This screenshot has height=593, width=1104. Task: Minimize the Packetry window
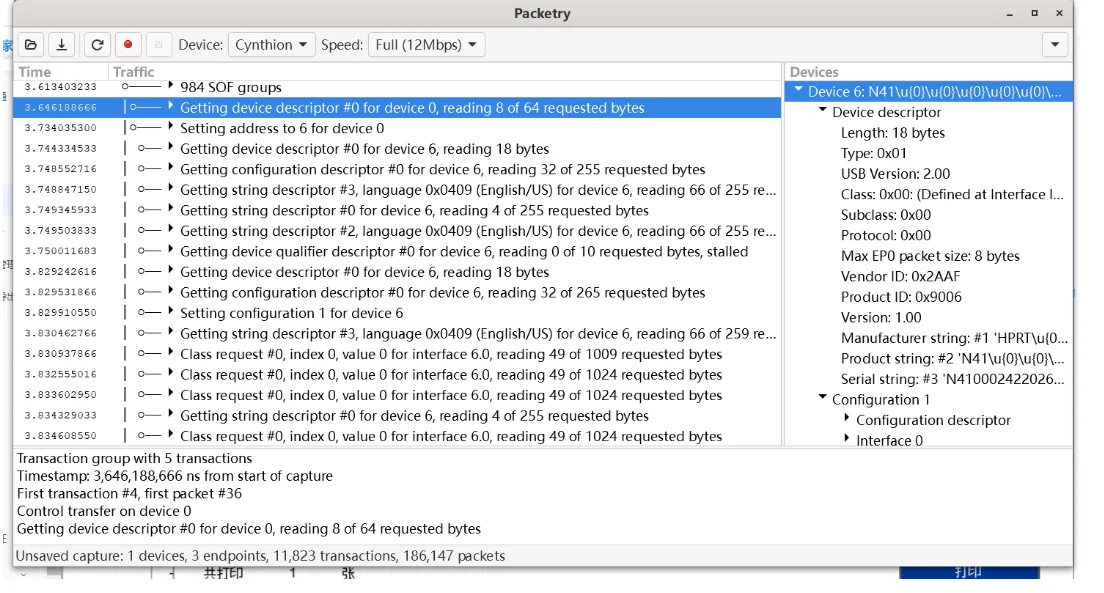(1010, 13)
